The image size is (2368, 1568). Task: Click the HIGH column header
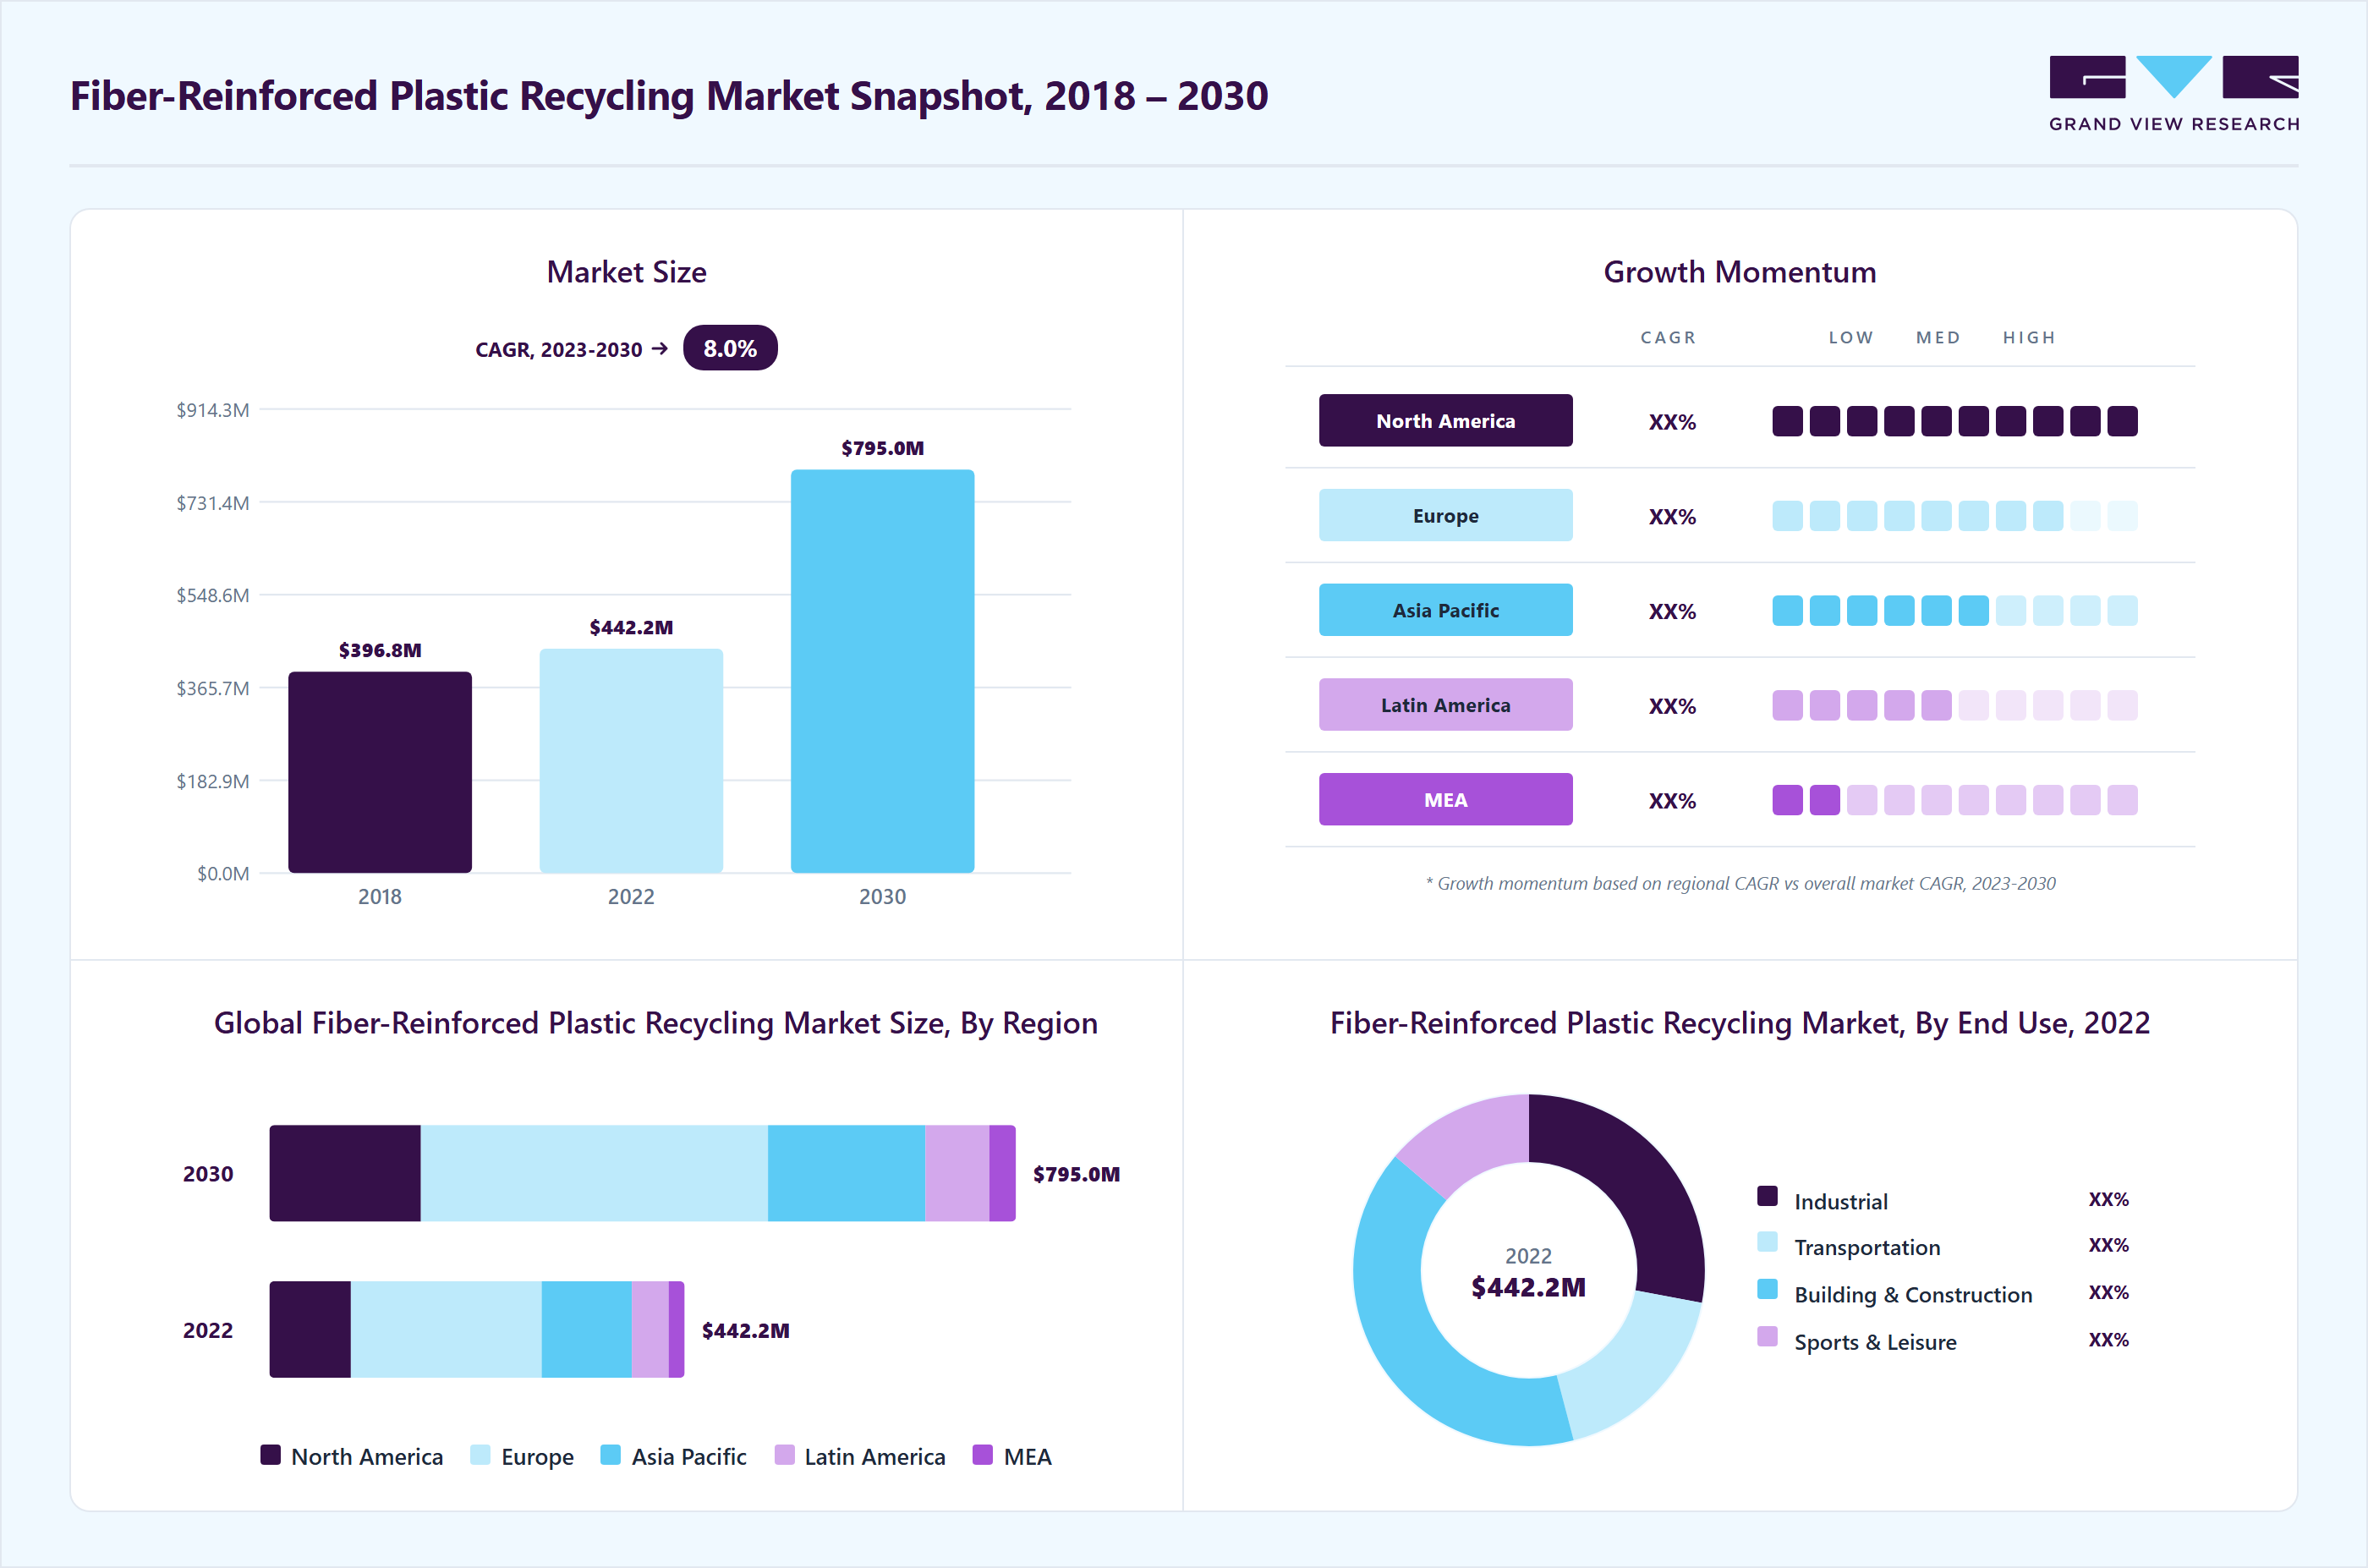tap(2029, 338)
